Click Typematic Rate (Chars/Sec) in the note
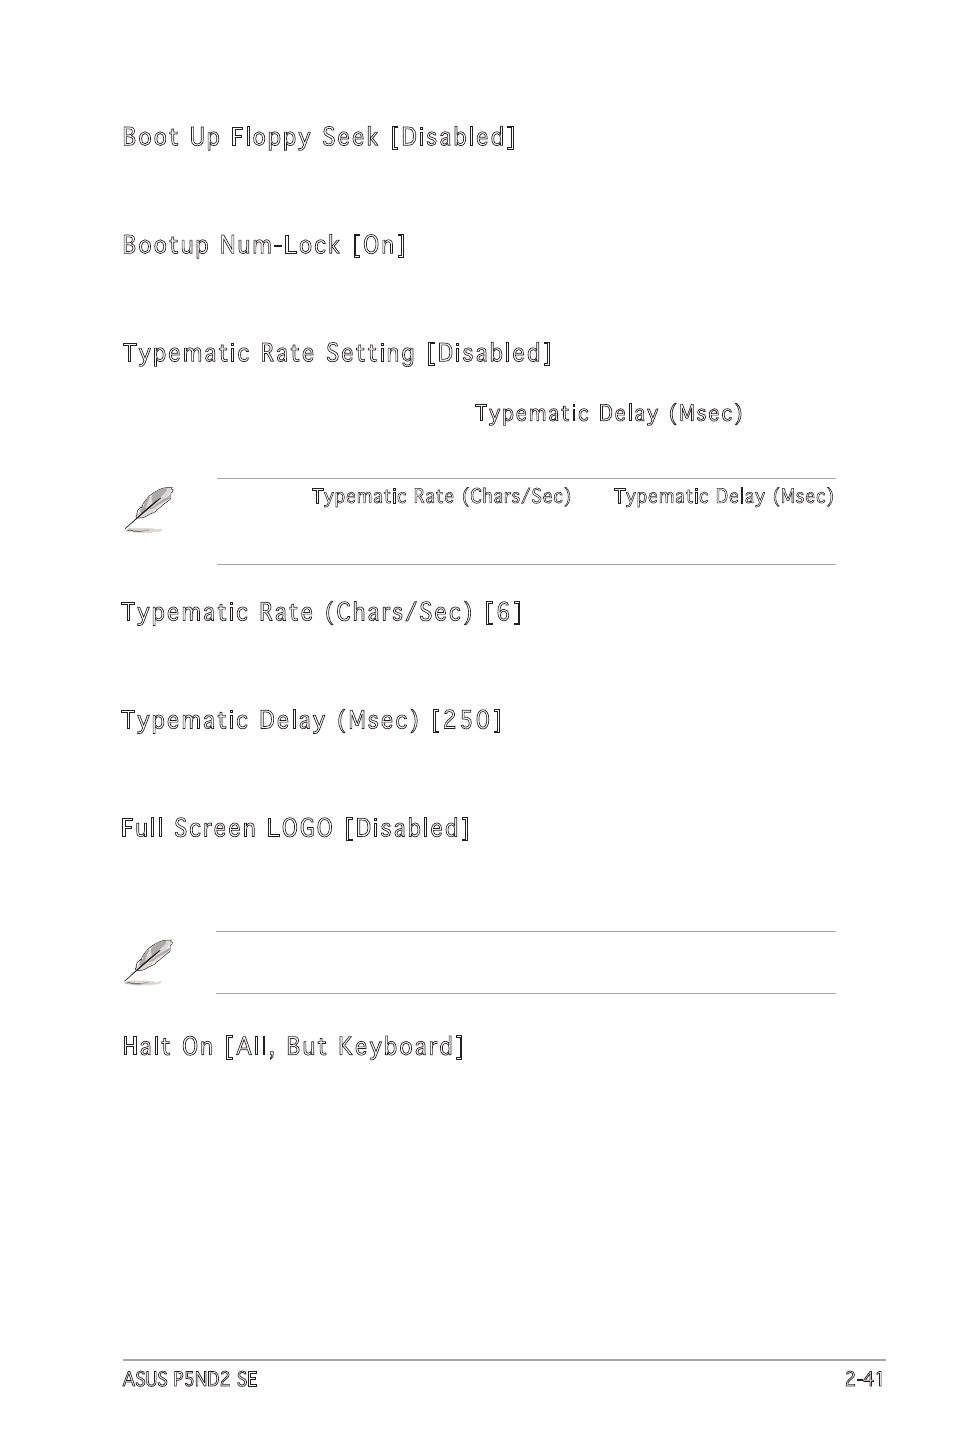This screenshot has width=954, height=1437. 441,497
